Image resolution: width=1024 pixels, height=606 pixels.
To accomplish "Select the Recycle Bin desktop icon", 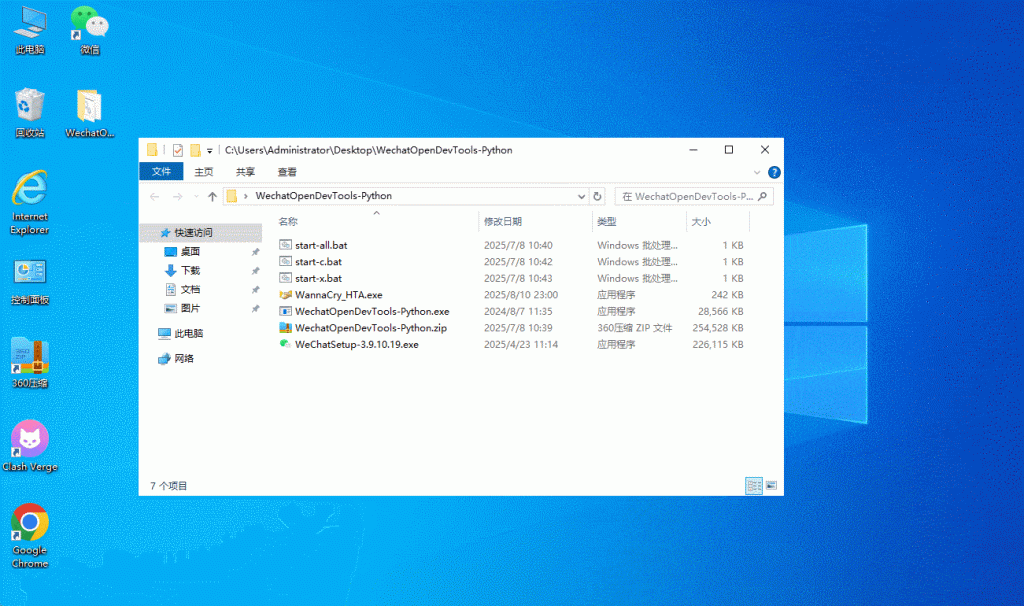I will coord(30,105).
